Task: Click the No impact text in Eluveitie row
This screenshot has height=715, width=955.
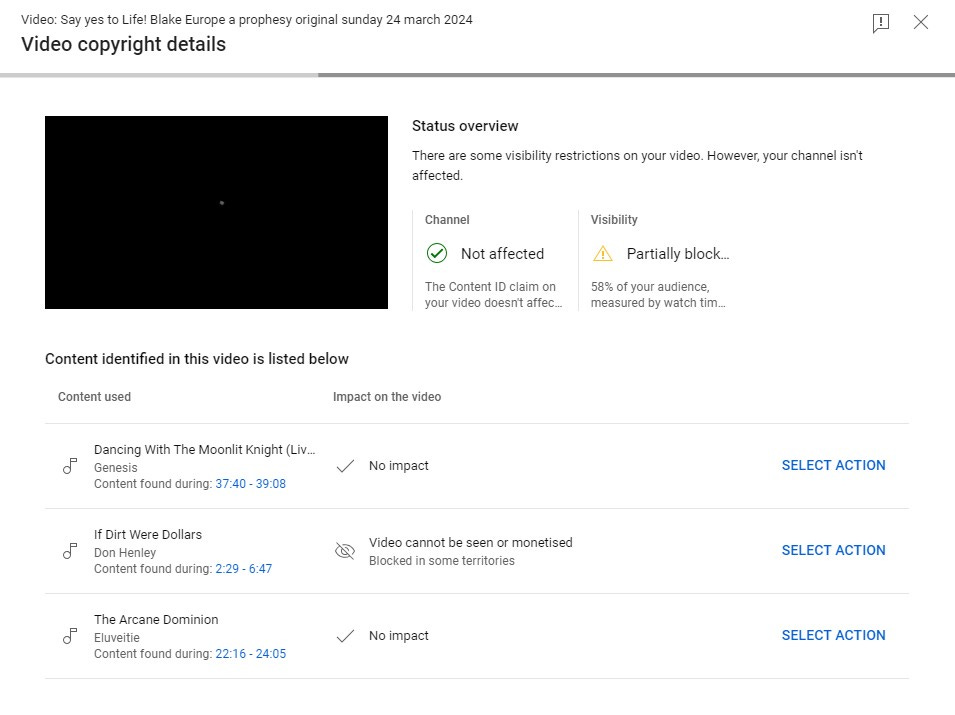Action: (x=399, y=636)
